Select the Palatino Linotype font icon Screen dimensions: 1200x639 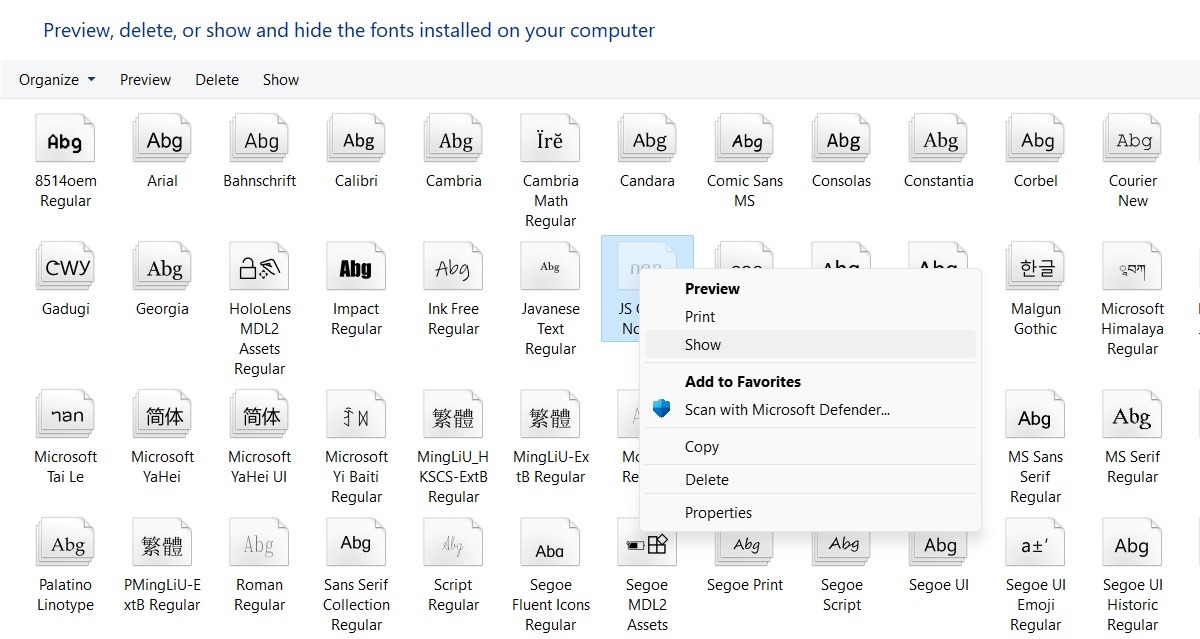pos(64,543)
